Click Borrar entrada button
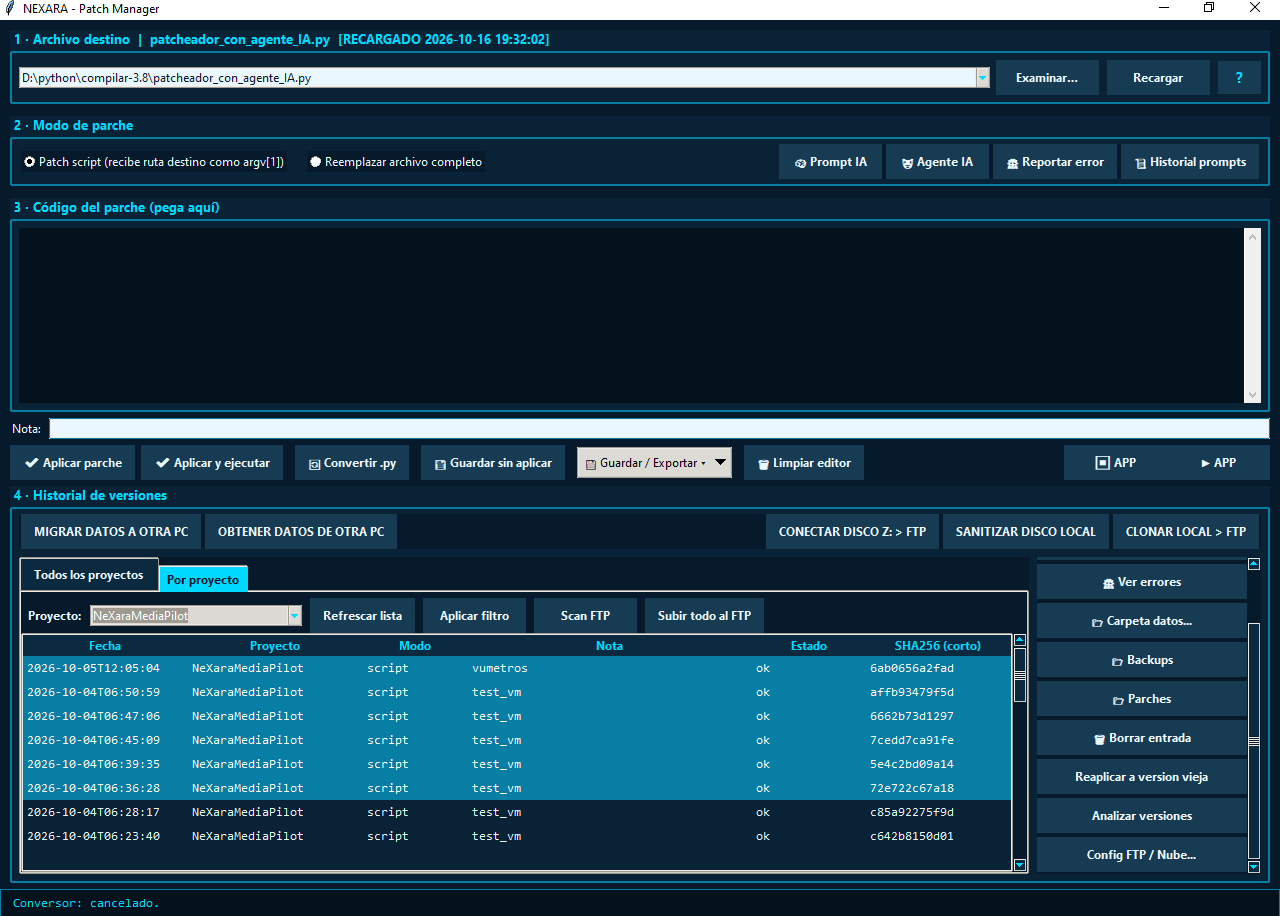The image size is (1280, 916). pos(1142,738)
